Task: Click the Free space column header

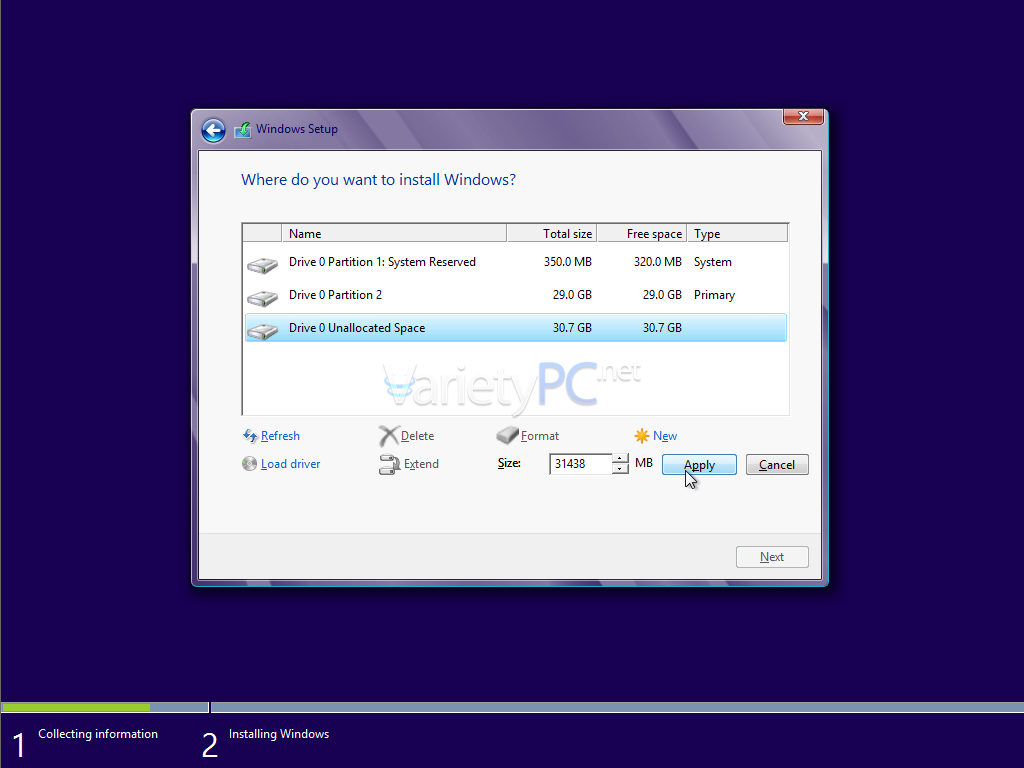Action: pos(642,233)
